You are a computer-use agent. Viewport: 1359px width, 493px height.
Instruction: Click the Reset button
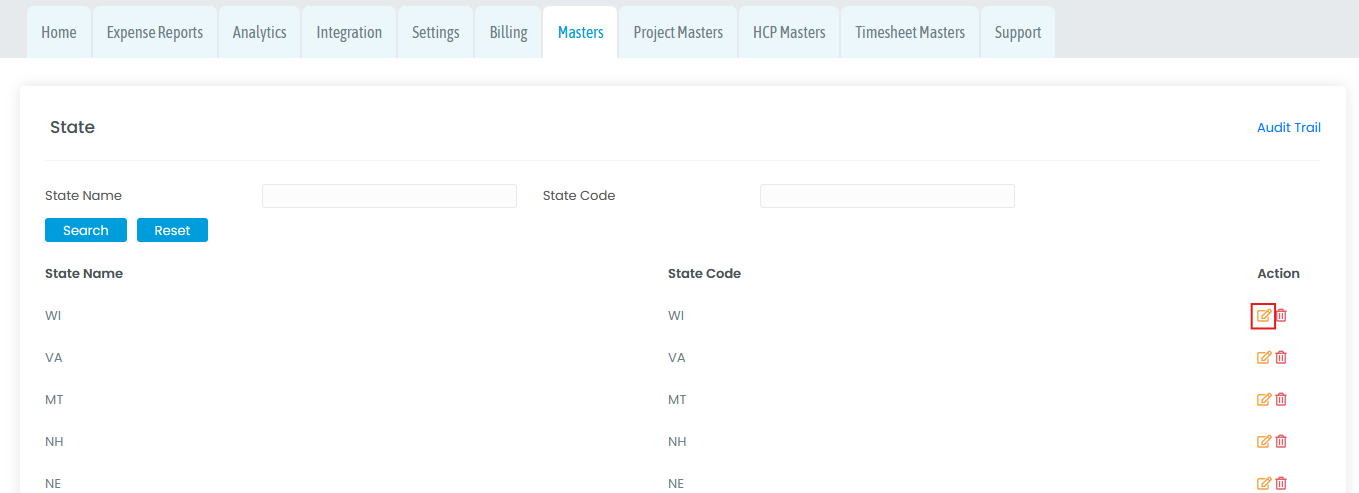tap(172, 230)
